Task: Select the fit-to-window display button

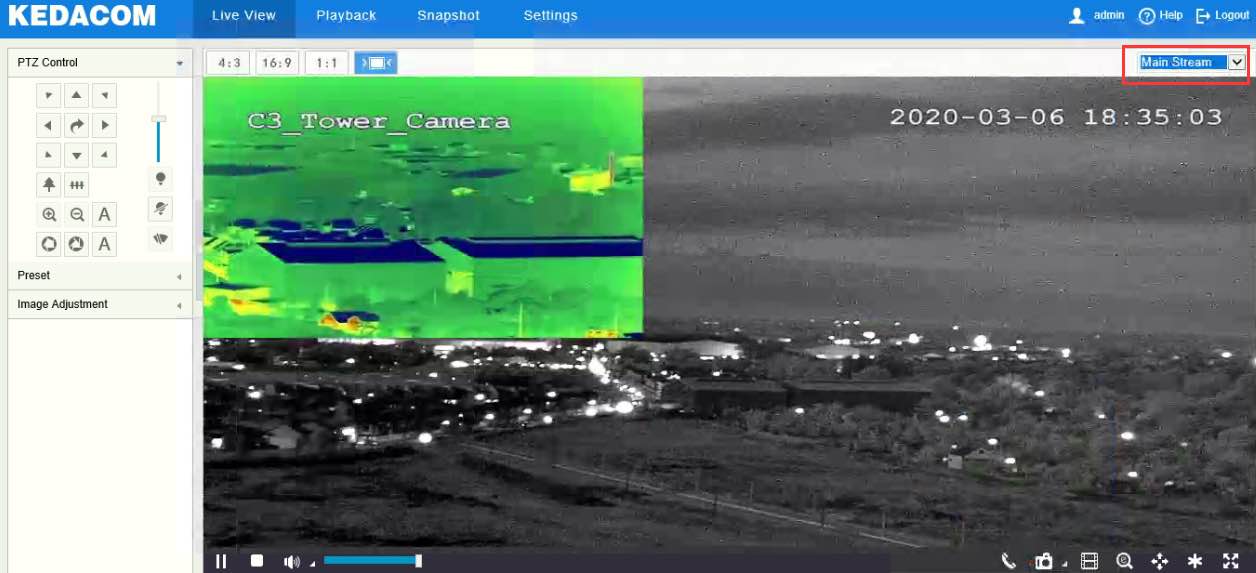Action: 376,63
